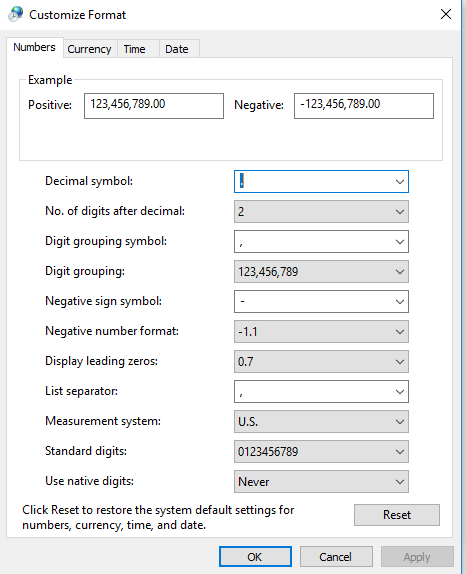Open the Standard digits dropdown
Screen dimensions: 466x574
click(321, 452)
